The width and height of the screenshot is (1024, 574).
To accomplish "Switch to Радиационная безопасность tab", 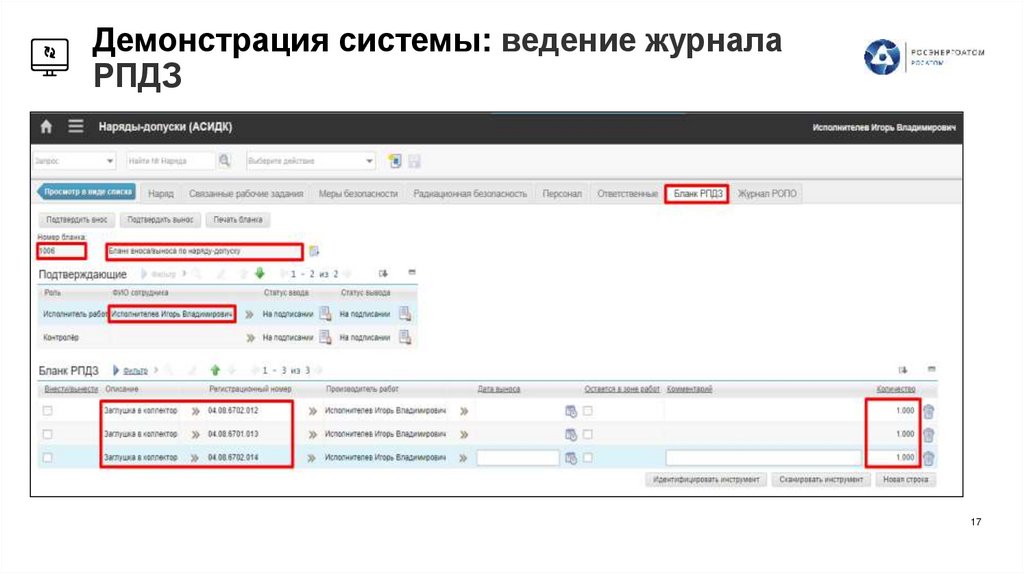I will tap(470, 193).
